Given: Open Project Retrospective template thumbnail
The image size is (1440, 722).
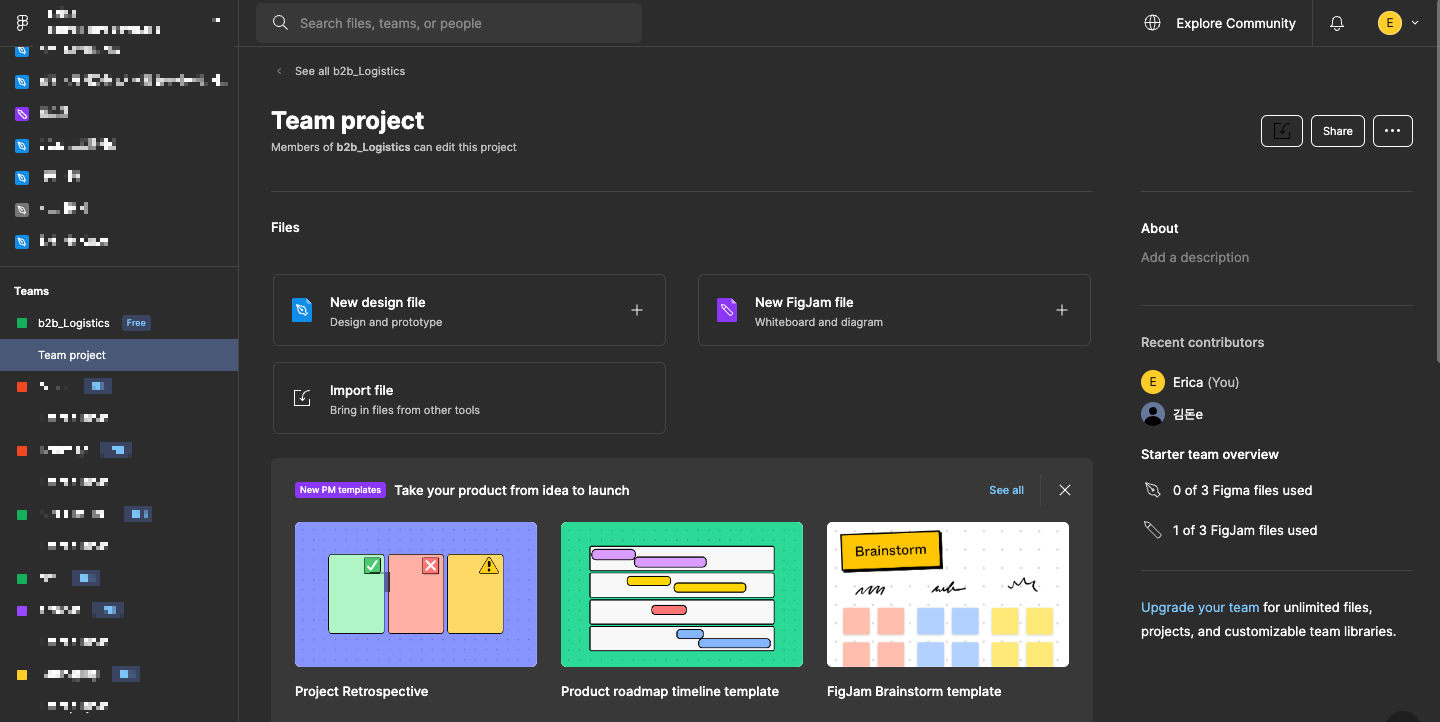Looking at the screenshot, I should tap(416, 594).
